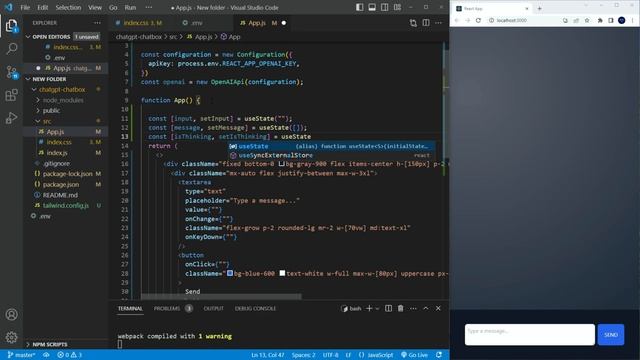
Task: Select useState autocomplete suggestion
Action: [x=331, y=146]
